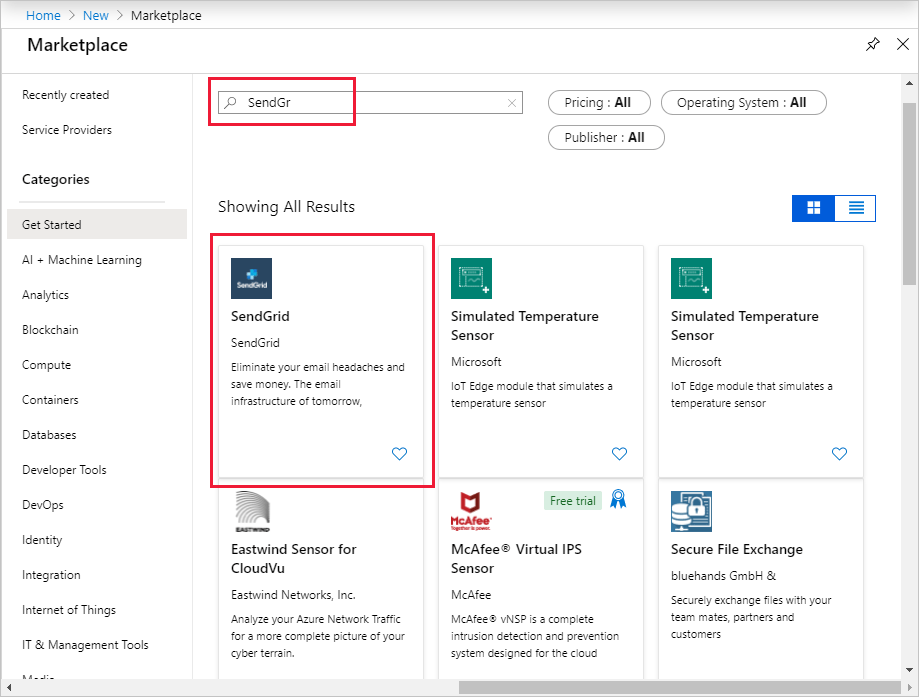
Task: Select the Blockchain category
Action: 50,330
